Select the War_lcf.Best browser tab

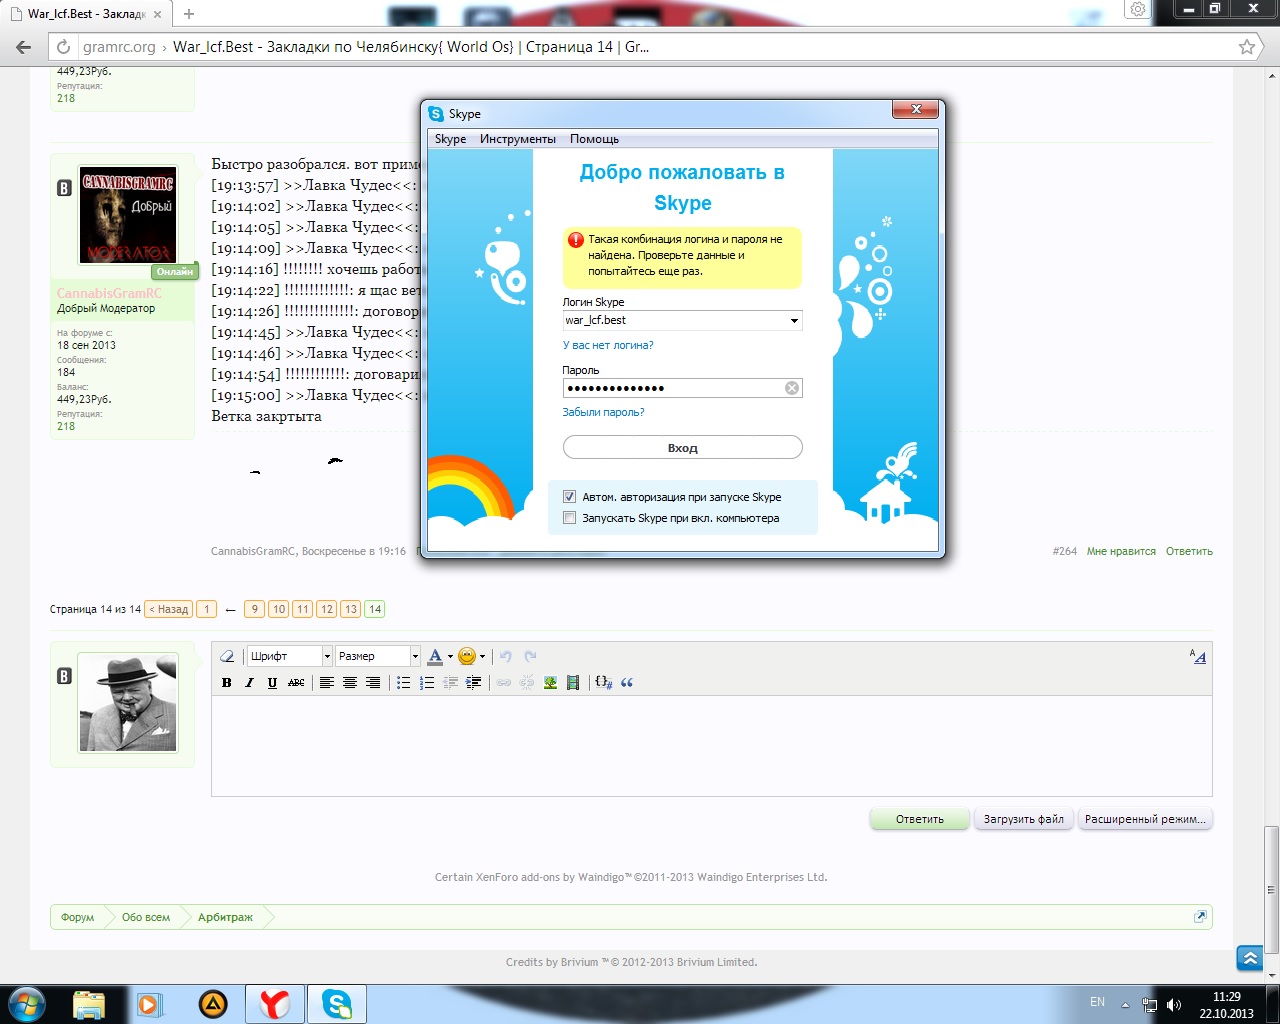click(86, 14)
